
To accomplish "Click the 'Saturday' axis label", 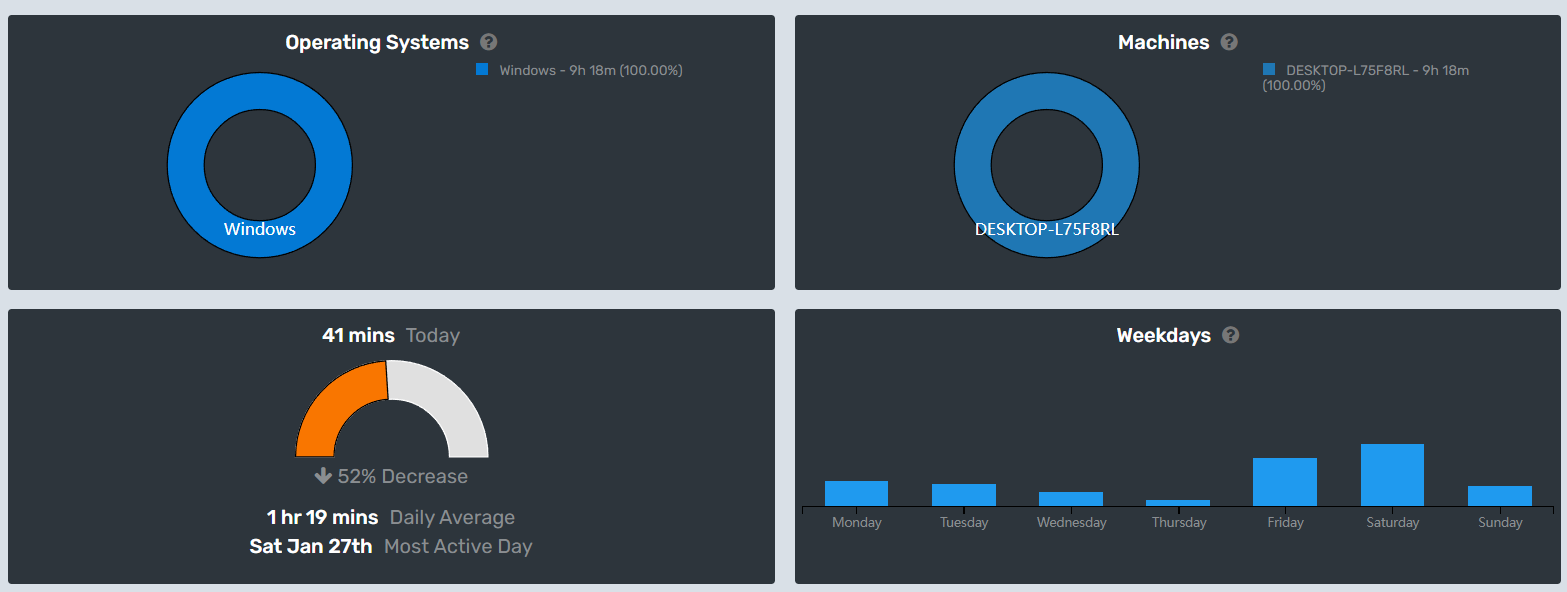I will (1393, 522).
